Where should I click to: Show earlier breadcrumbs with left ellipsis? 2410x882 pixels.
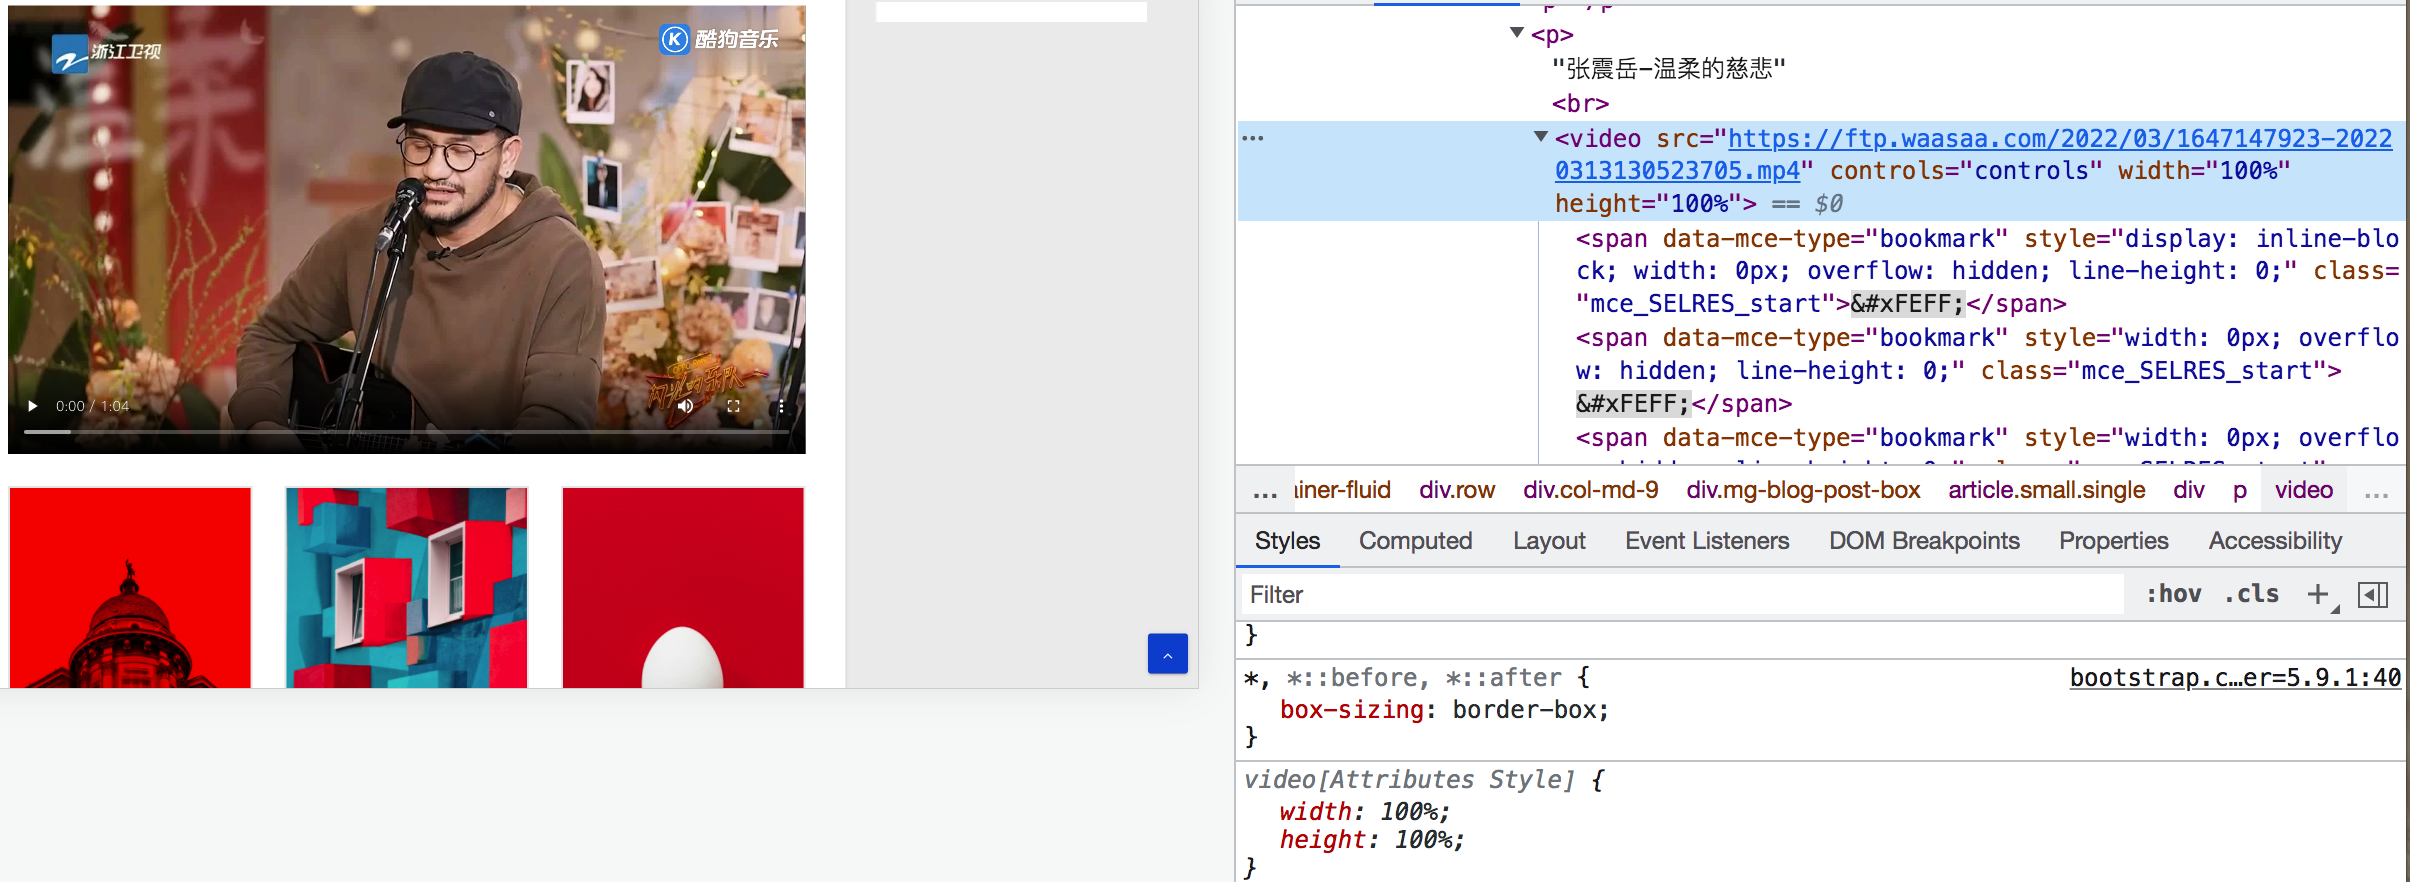point(1265,492)
